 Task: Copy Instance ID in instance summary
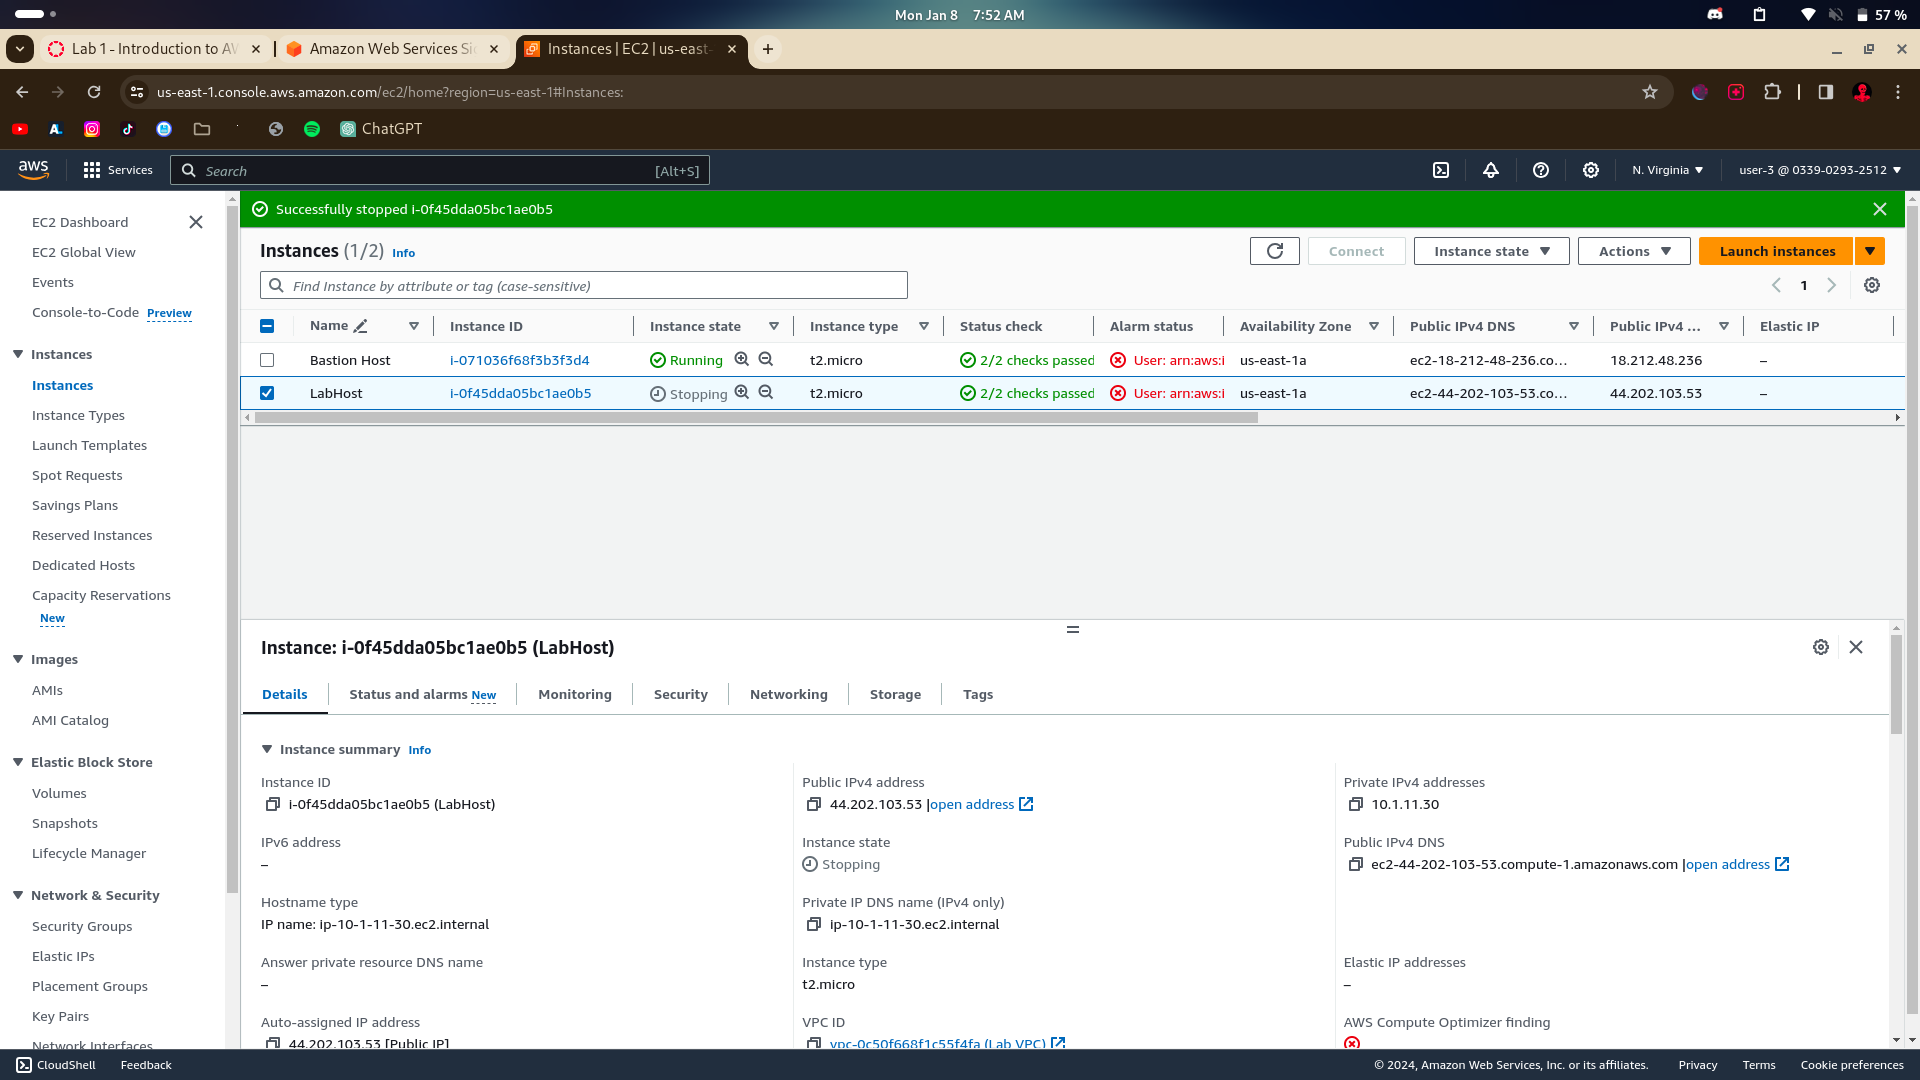[x=272, y=804]
